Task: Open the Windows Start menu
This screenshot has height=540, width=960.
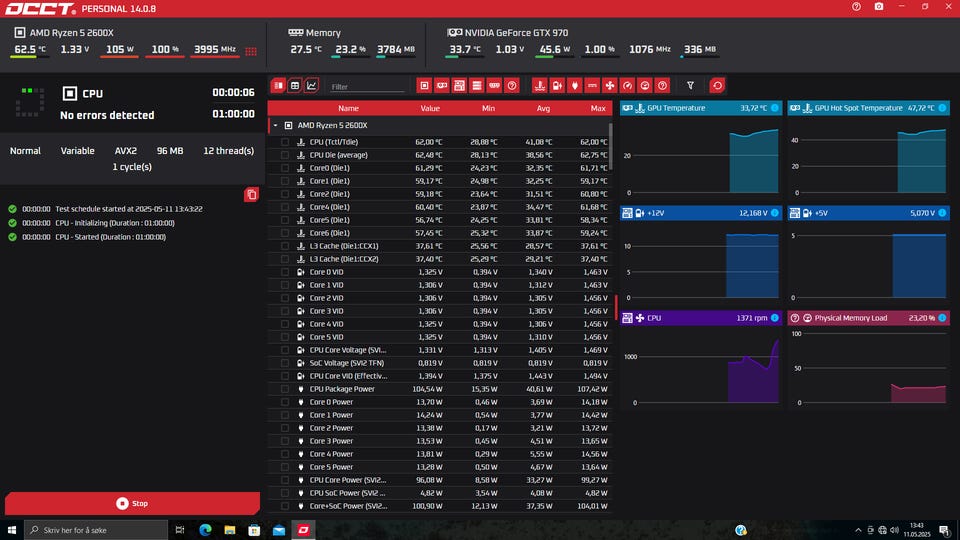Action: pyautogui.click(x=12, y=530)
